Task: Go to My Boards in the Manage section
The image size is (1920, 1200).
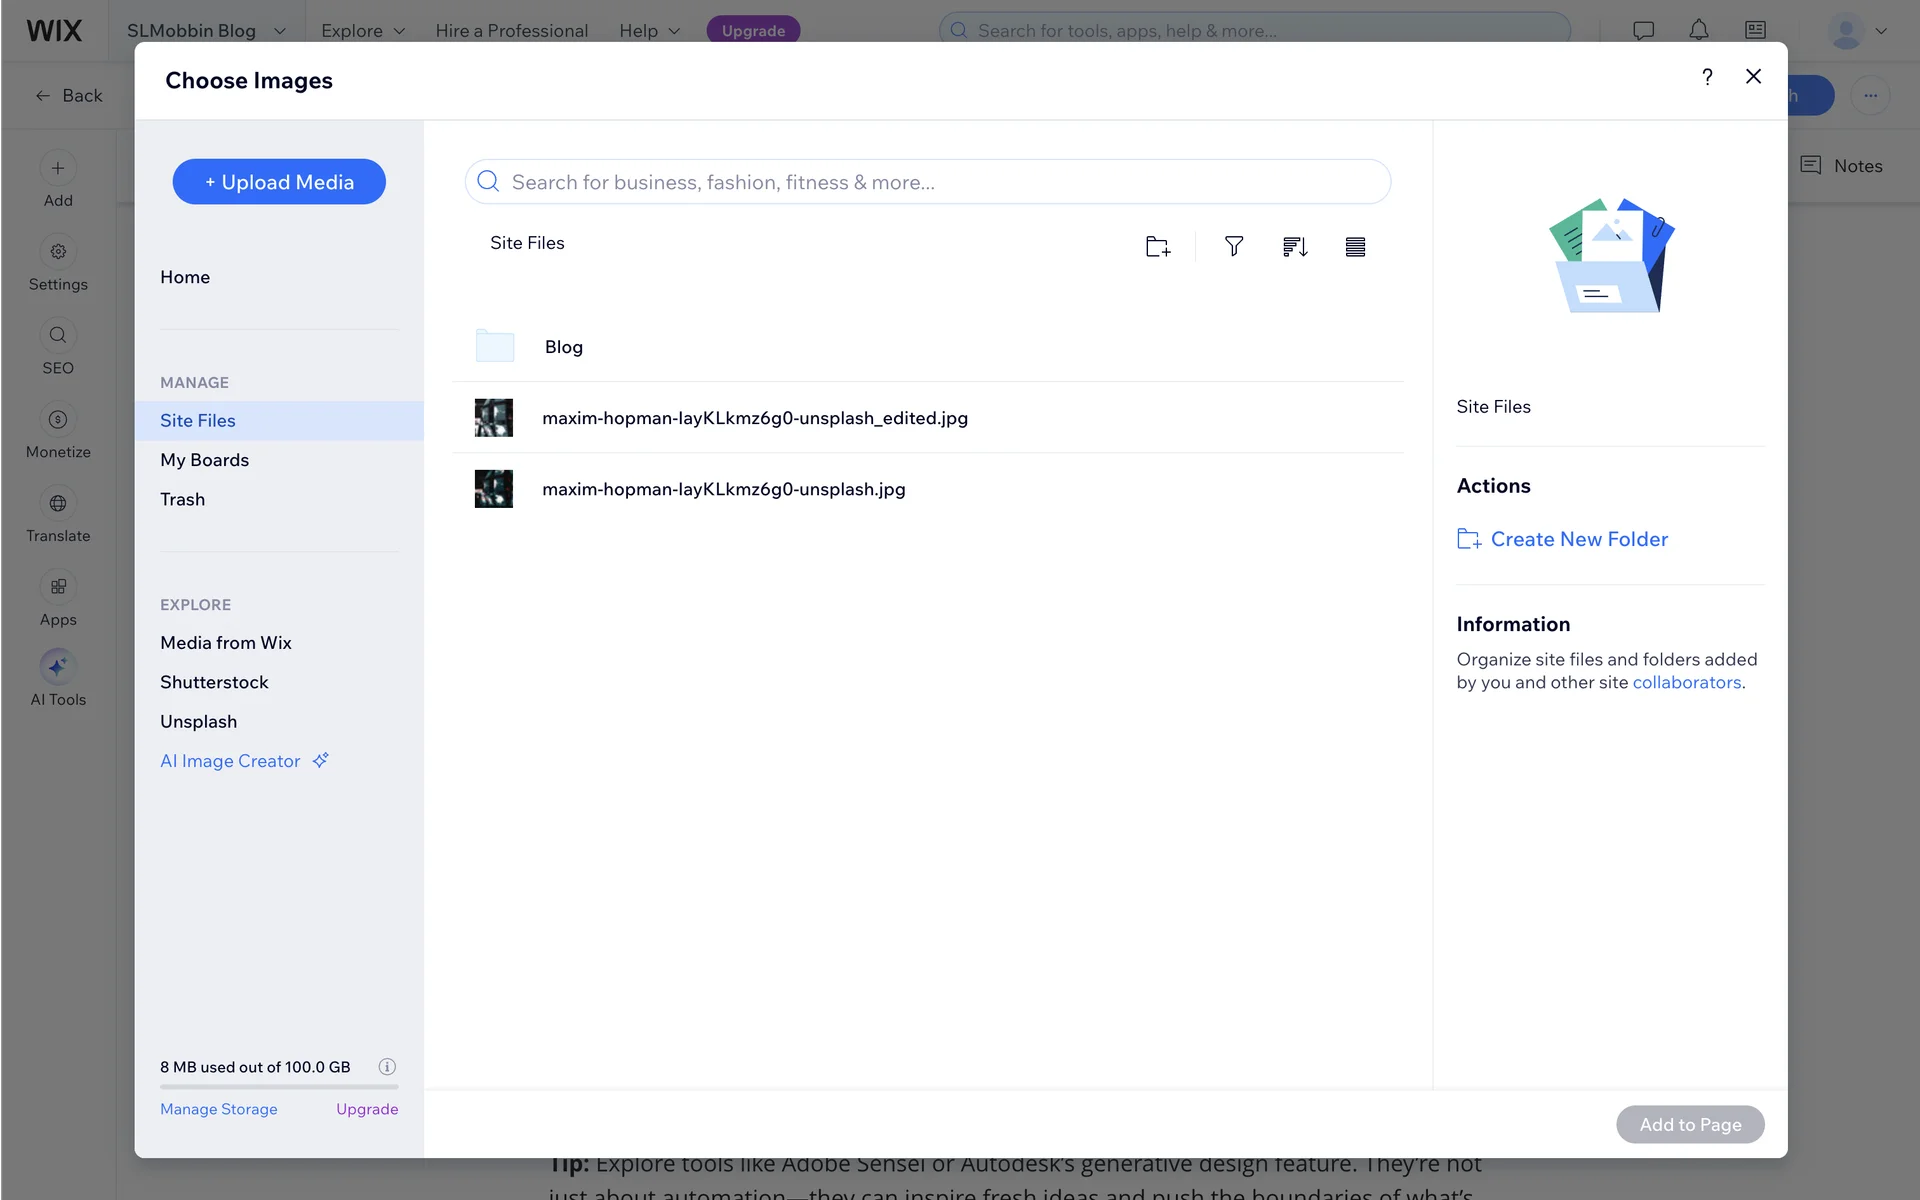Action: tap(204, 460)
